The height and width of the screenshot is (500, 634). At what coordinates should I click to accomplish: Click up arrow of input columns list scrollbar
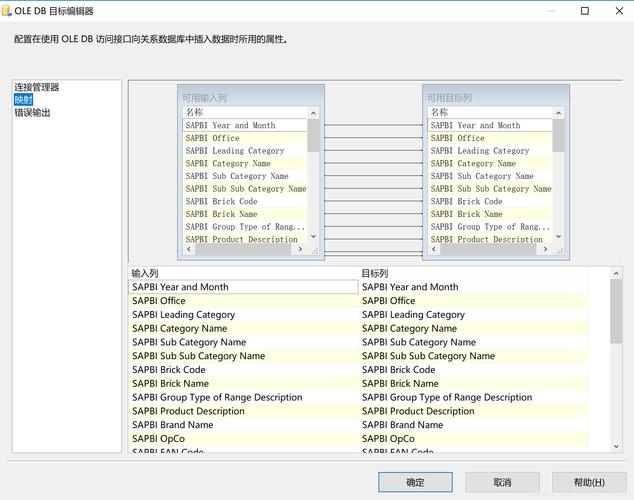tap(313, 114)
